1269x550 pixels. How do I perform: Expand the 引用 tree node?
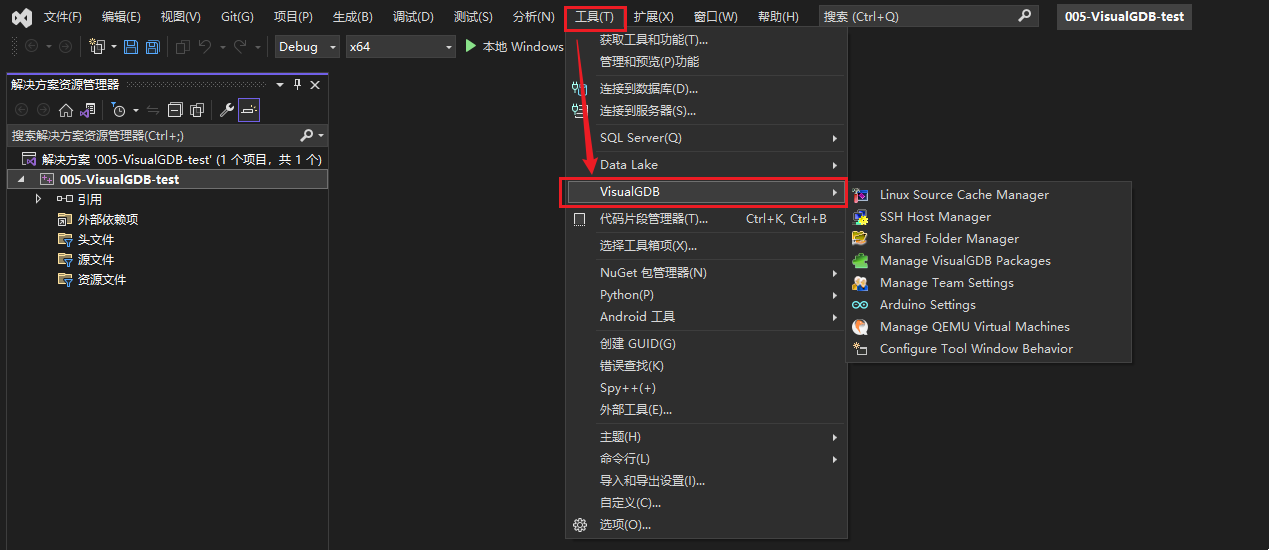pos(38,199)
